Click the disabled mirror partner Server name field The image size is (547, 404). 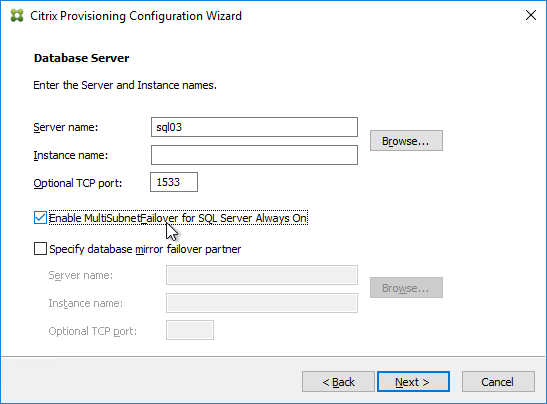coord(262,275)
